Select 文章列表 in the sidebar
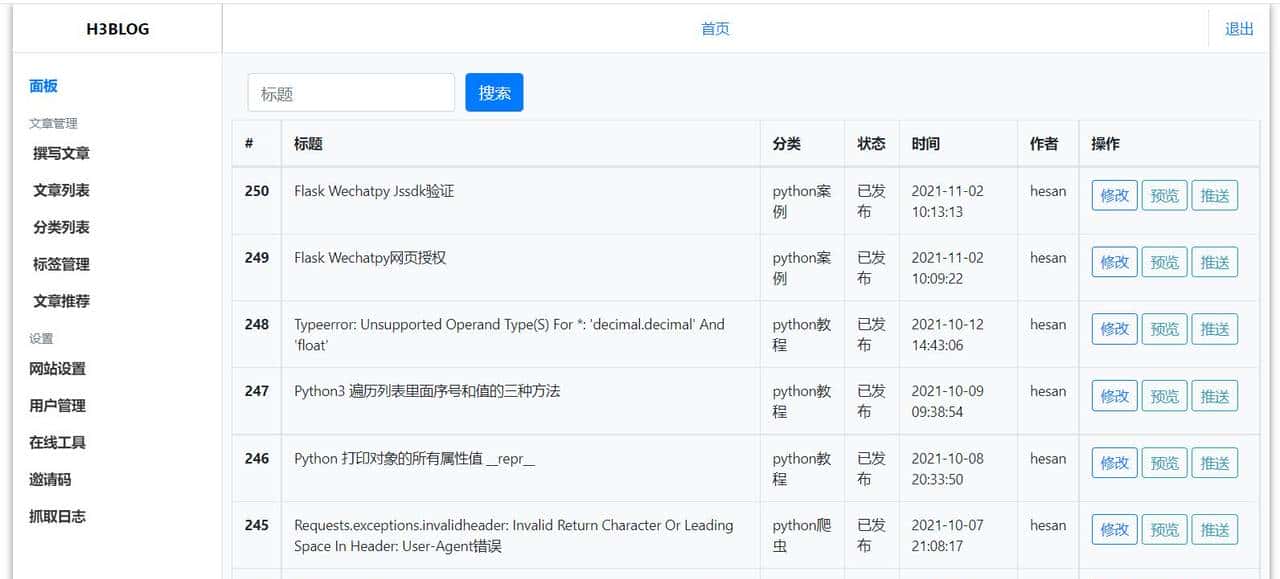Image resolution: width=1280 pixels, height=579 pixels. [62, 190]
